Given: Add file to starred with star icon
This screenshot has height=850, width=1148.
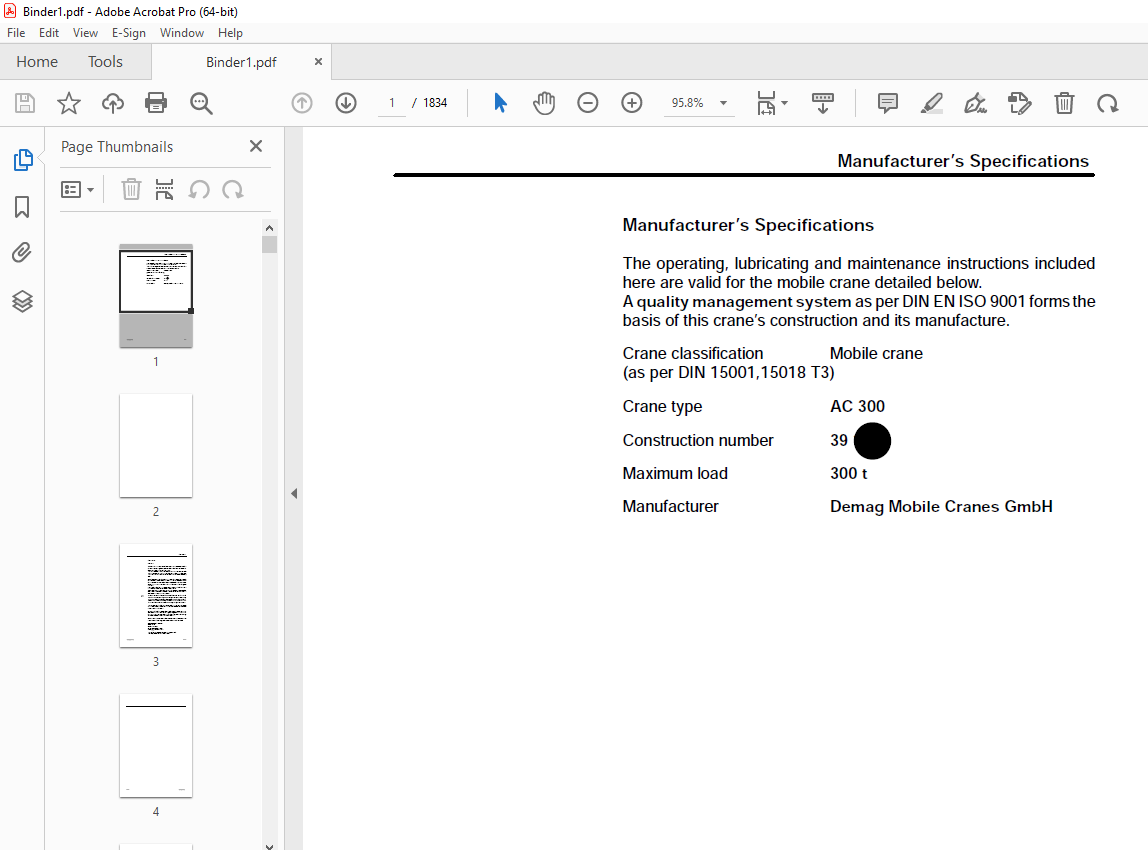Looking at the screenshot, I should 69,103.
